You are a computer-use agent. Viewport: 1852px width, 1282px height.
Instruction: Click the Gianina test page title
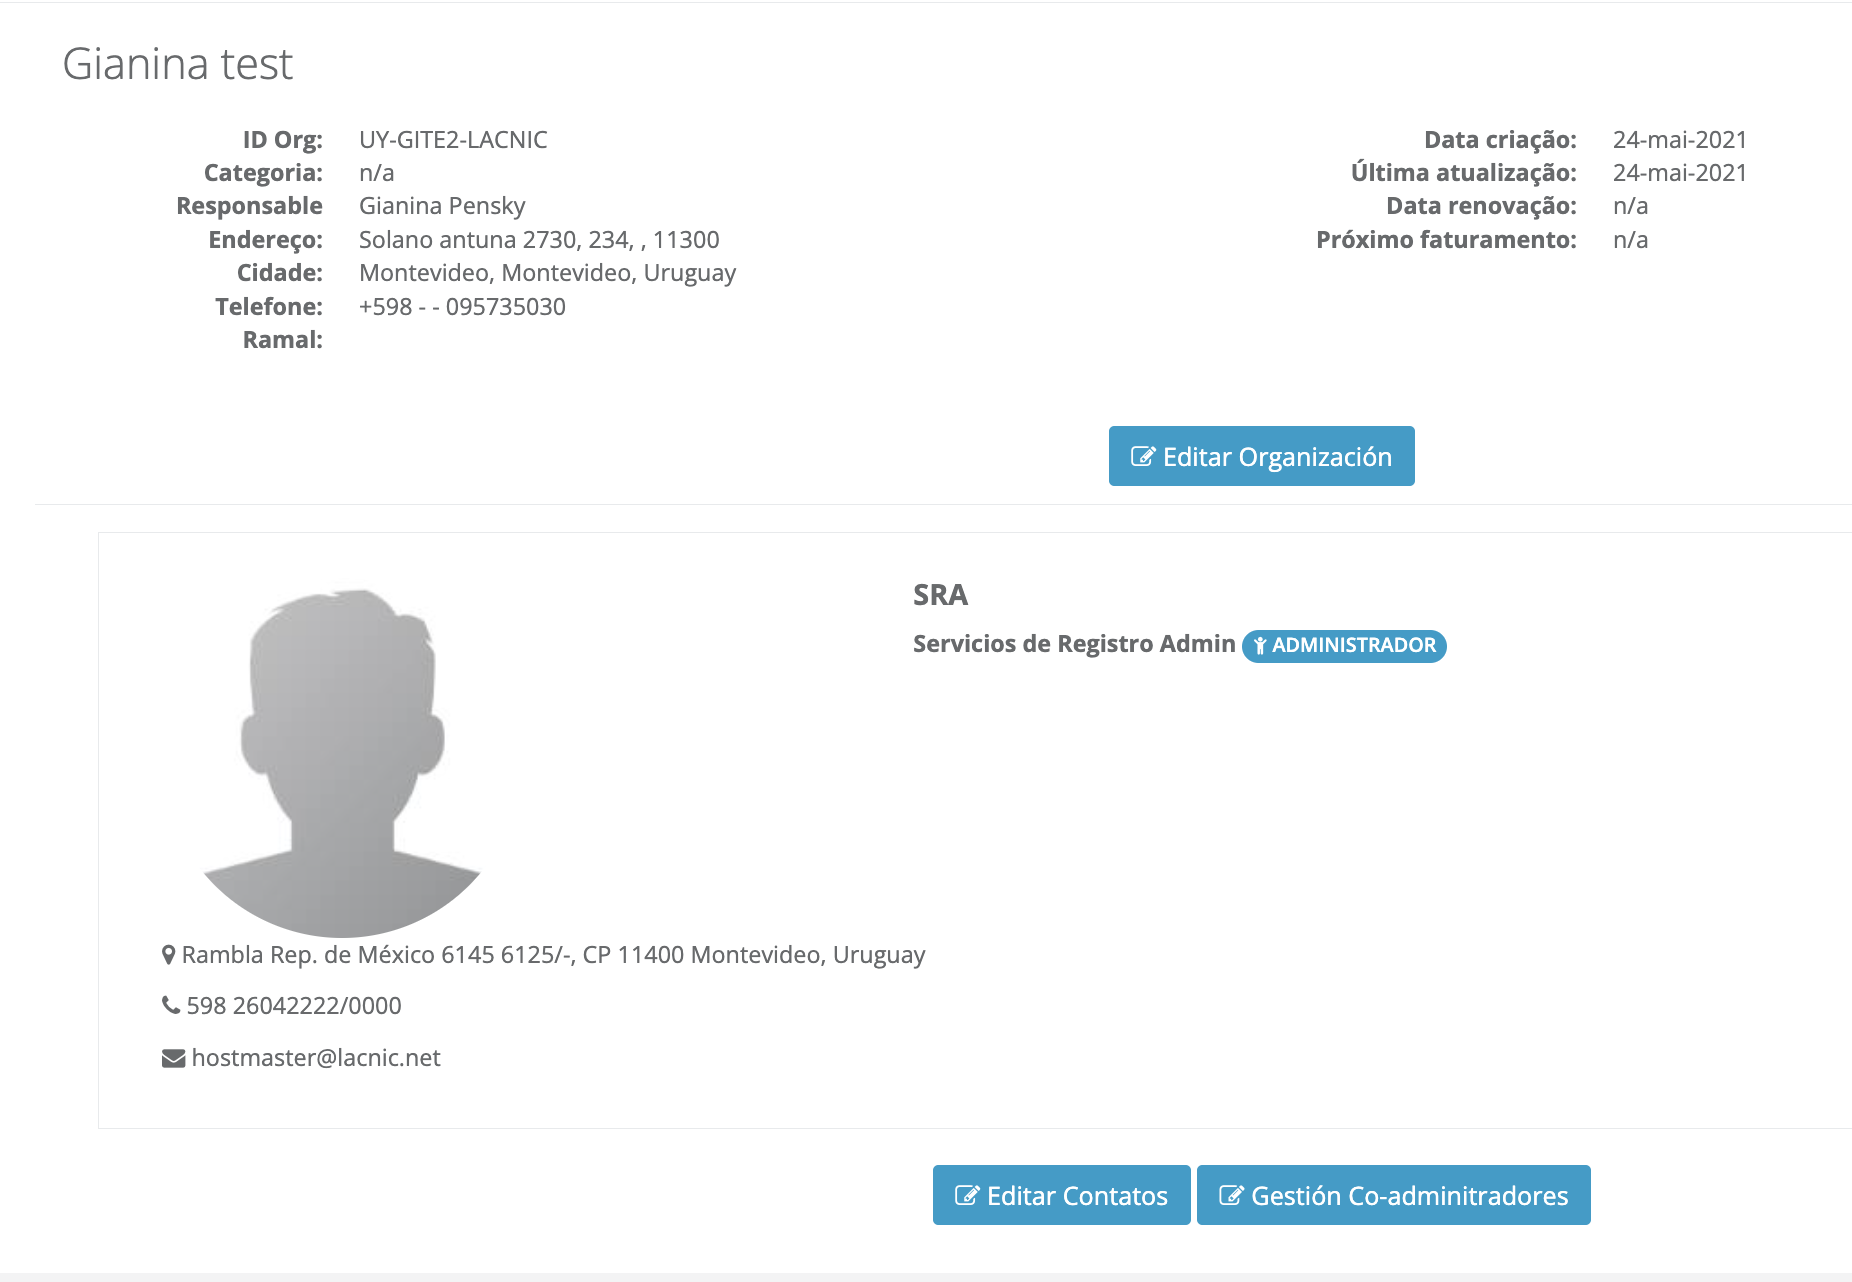click(x=178, y=64)
